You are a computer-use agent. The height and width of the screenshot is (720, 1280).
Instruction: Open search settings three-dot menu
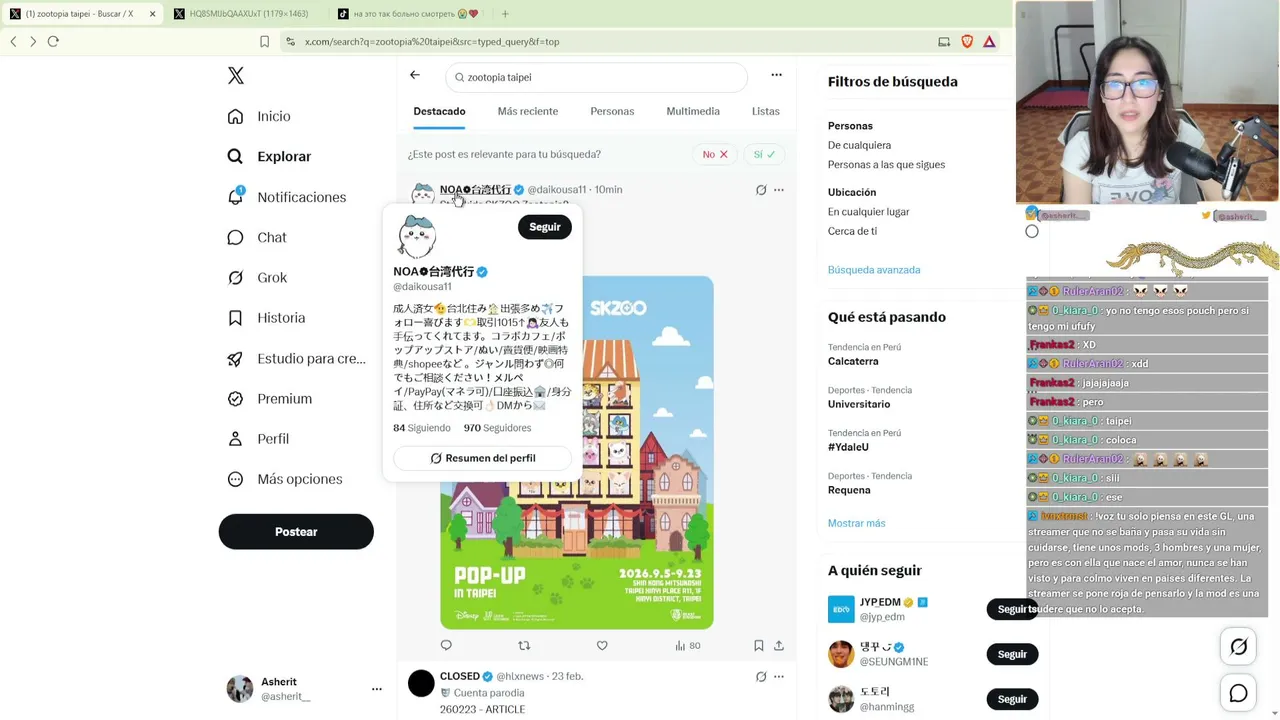tap(776, 75)
